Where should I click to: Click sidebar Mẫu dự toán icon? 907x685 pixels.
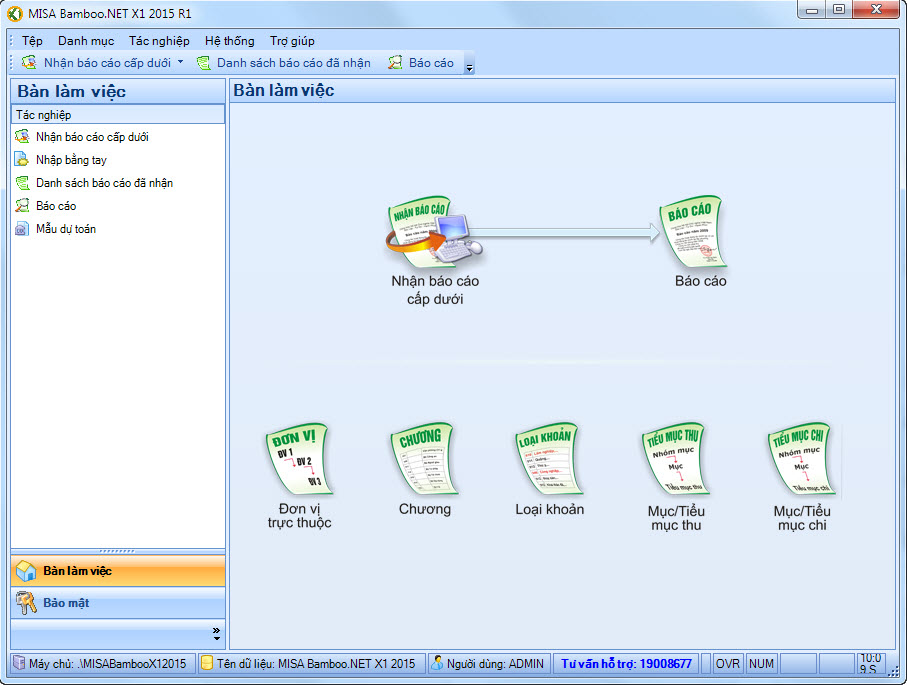click(22, 229)
